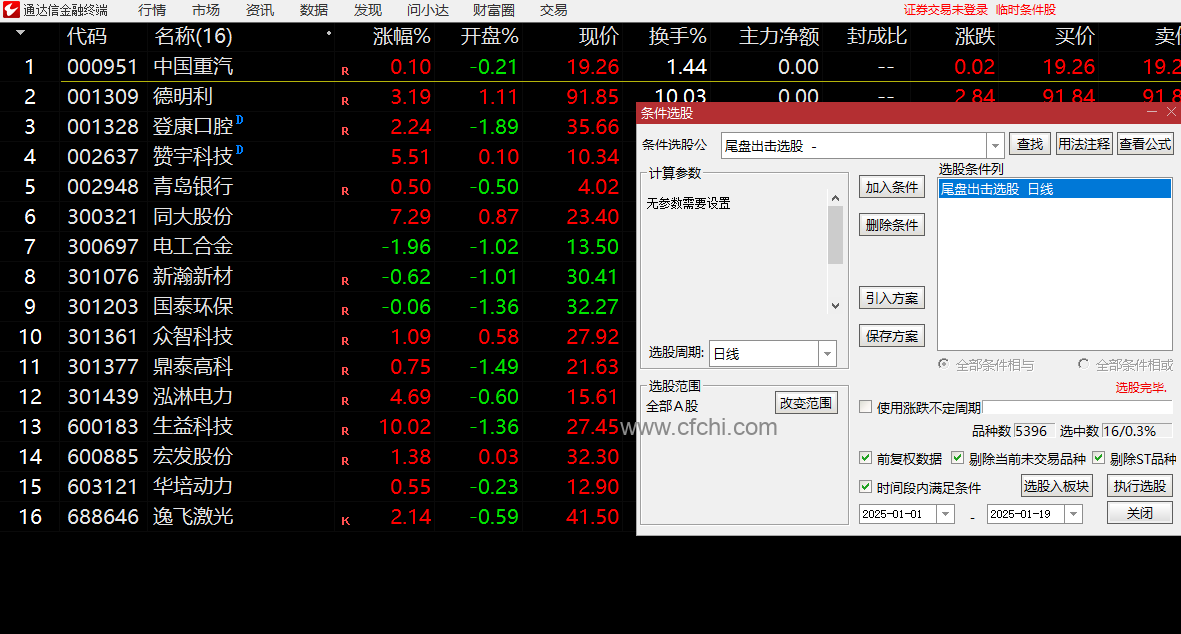Open the 交易 menu

[554, 11]
